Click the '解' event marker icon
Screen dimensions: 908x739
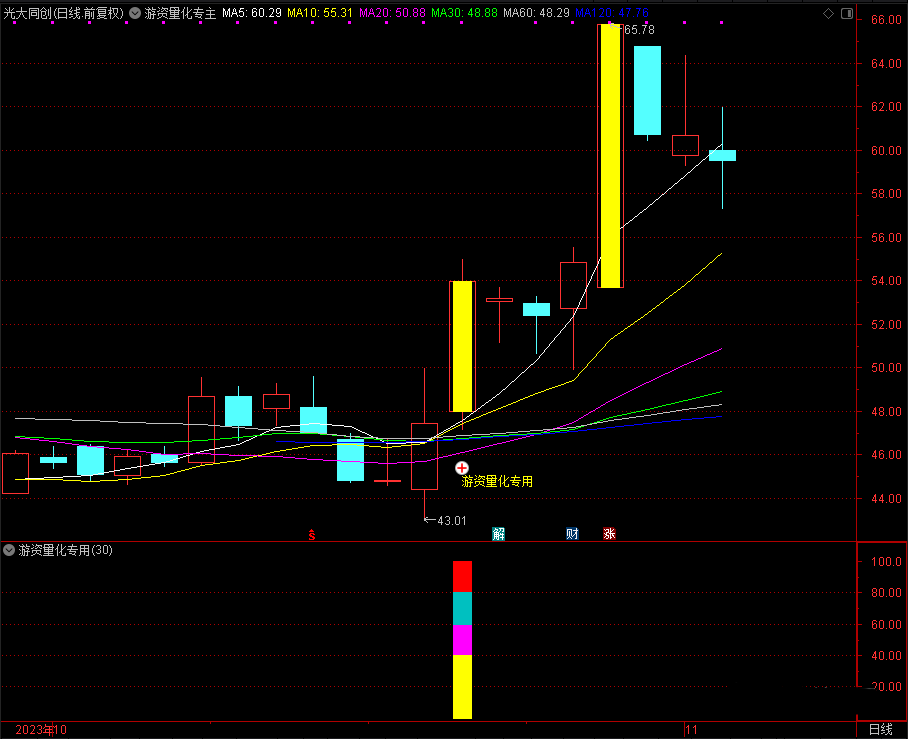tap(498, 534)
